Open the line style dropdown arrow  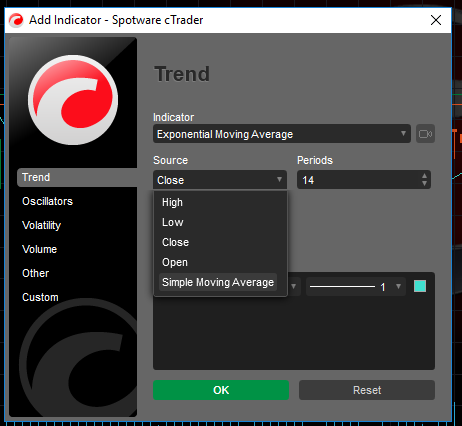coord(294,286)
